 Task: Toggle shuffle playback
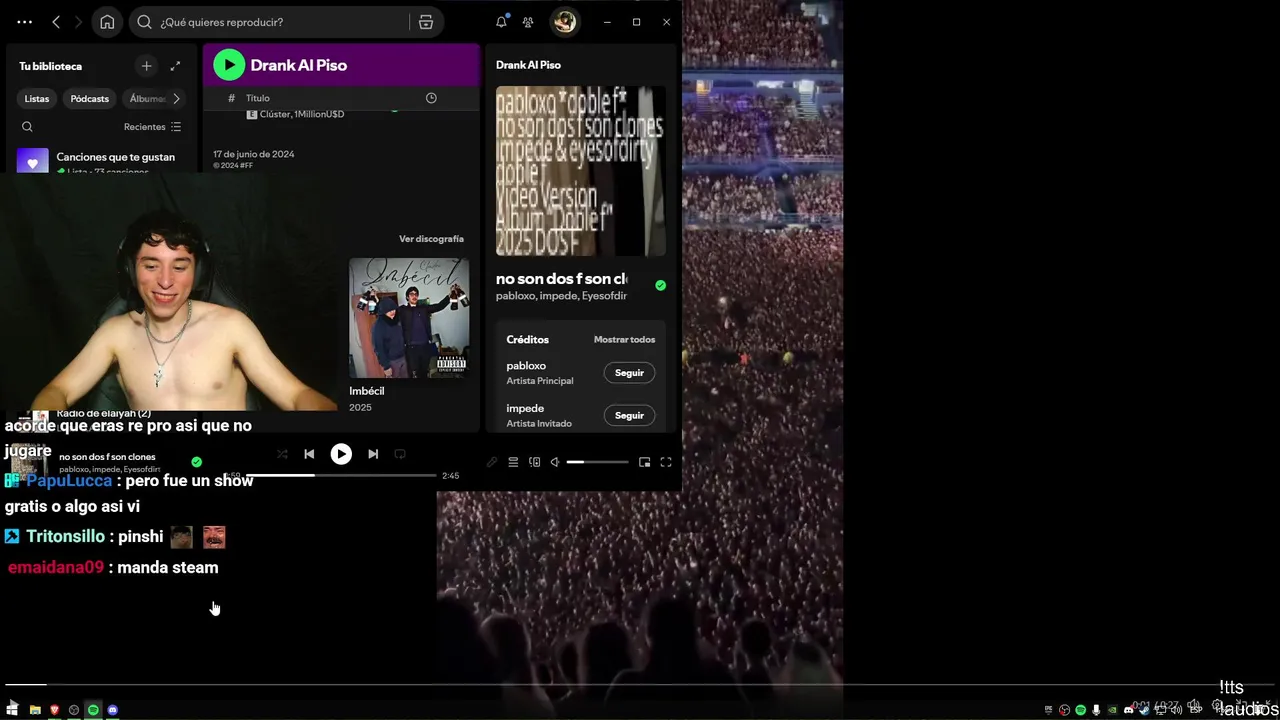[x=282, y=454]
